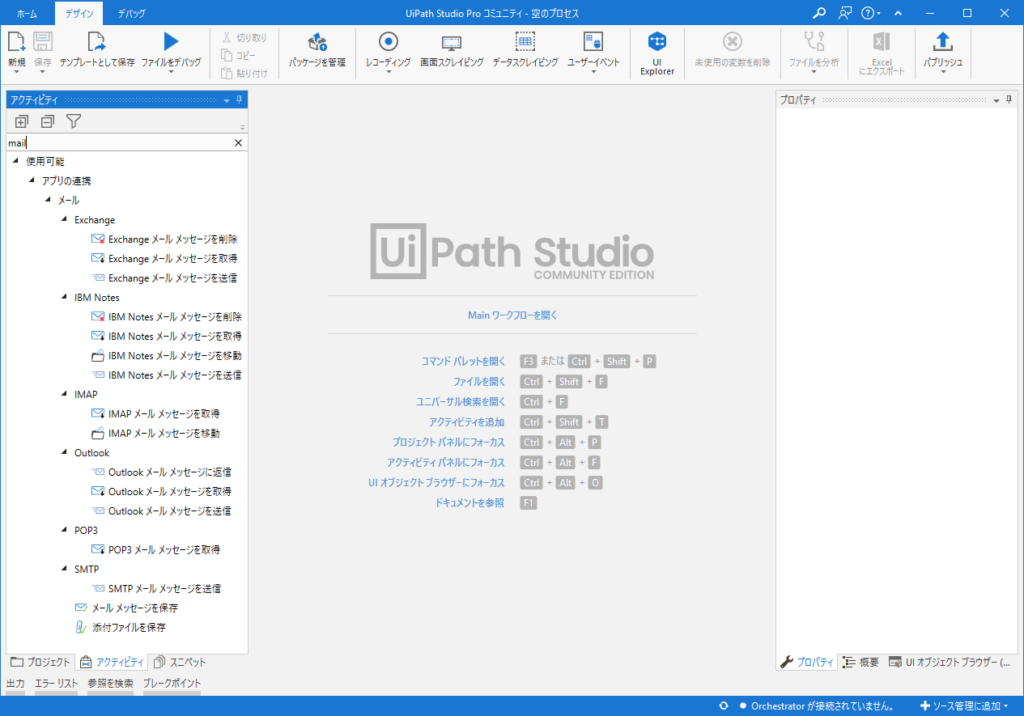1024x716 pixels.
Task: Open UI Explorer tool
Action: click(657, 42)
